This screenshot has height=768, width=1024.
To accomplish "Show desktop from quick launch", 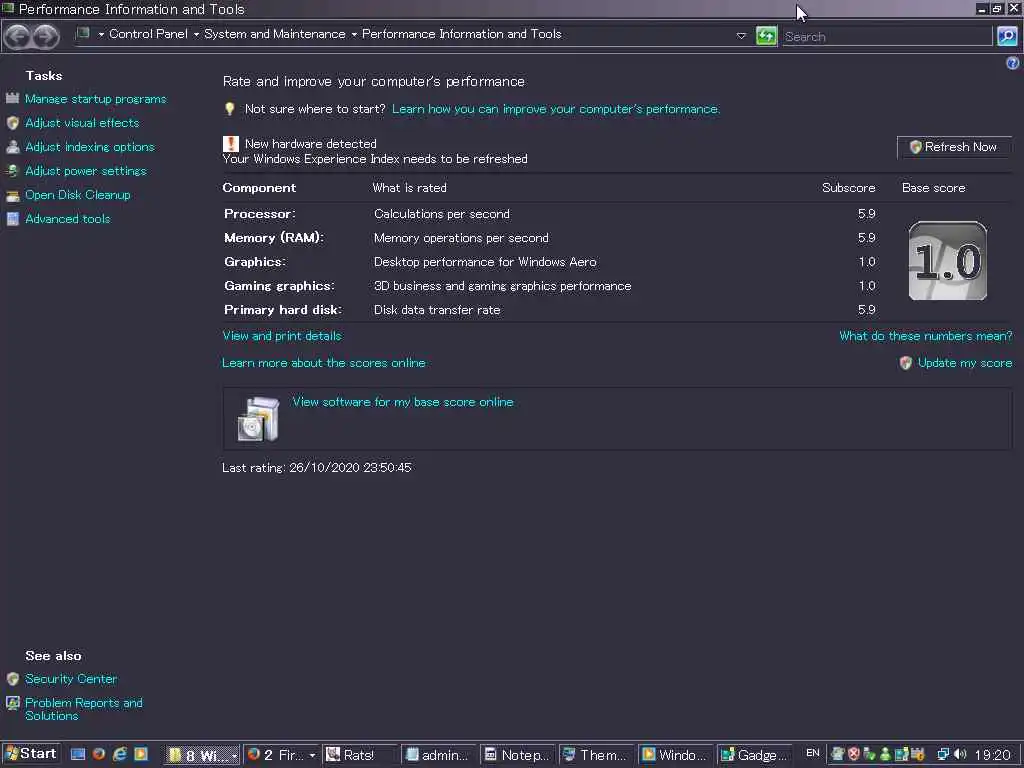I will click(x=78, y=754).
